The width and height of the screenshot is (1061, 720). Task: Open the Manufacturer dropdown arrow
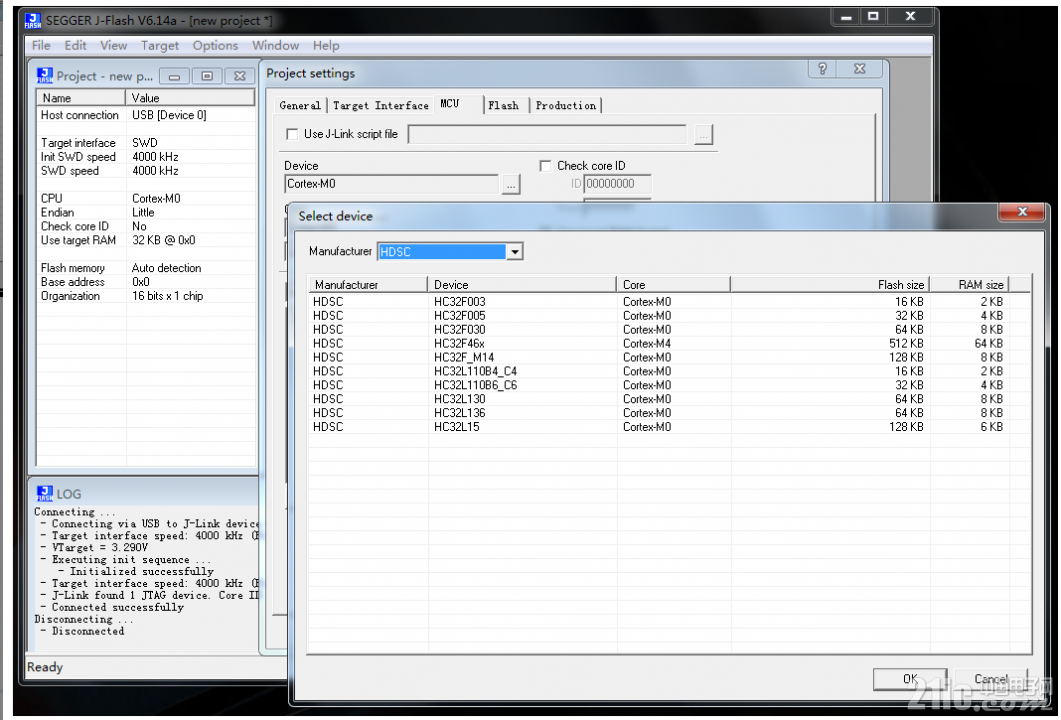pos(515,252)
